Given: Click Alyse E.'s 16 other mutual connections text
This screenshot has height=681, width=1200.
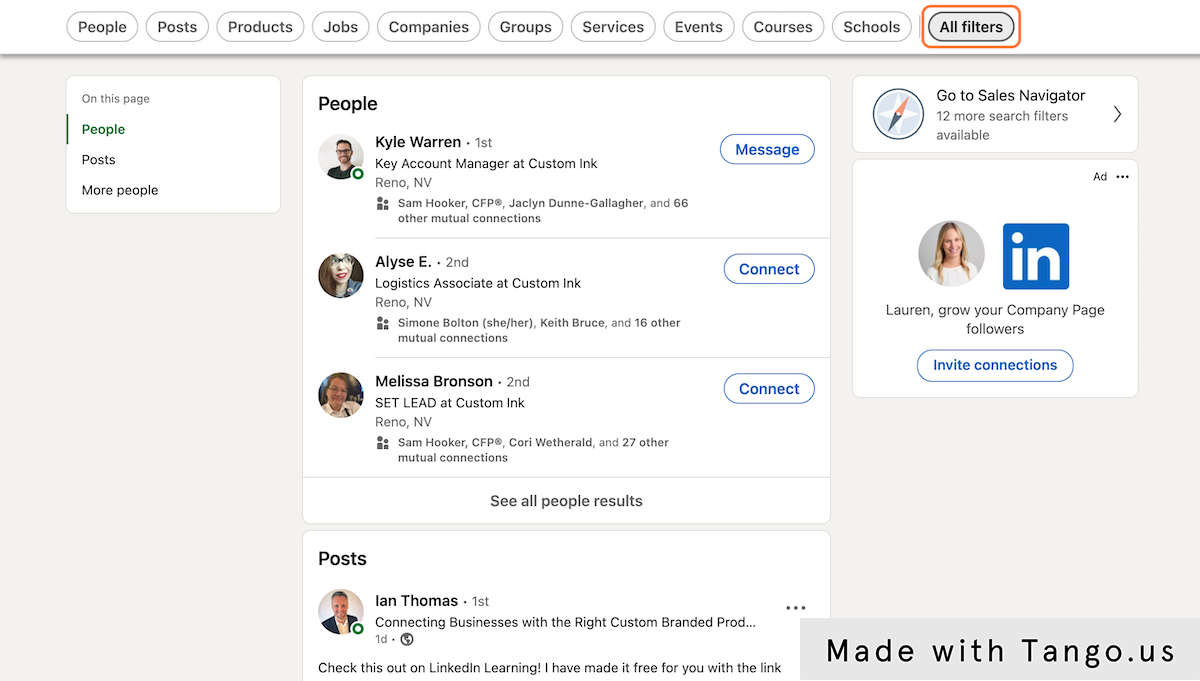Looking at the screenshot, I should click(539, 331).
